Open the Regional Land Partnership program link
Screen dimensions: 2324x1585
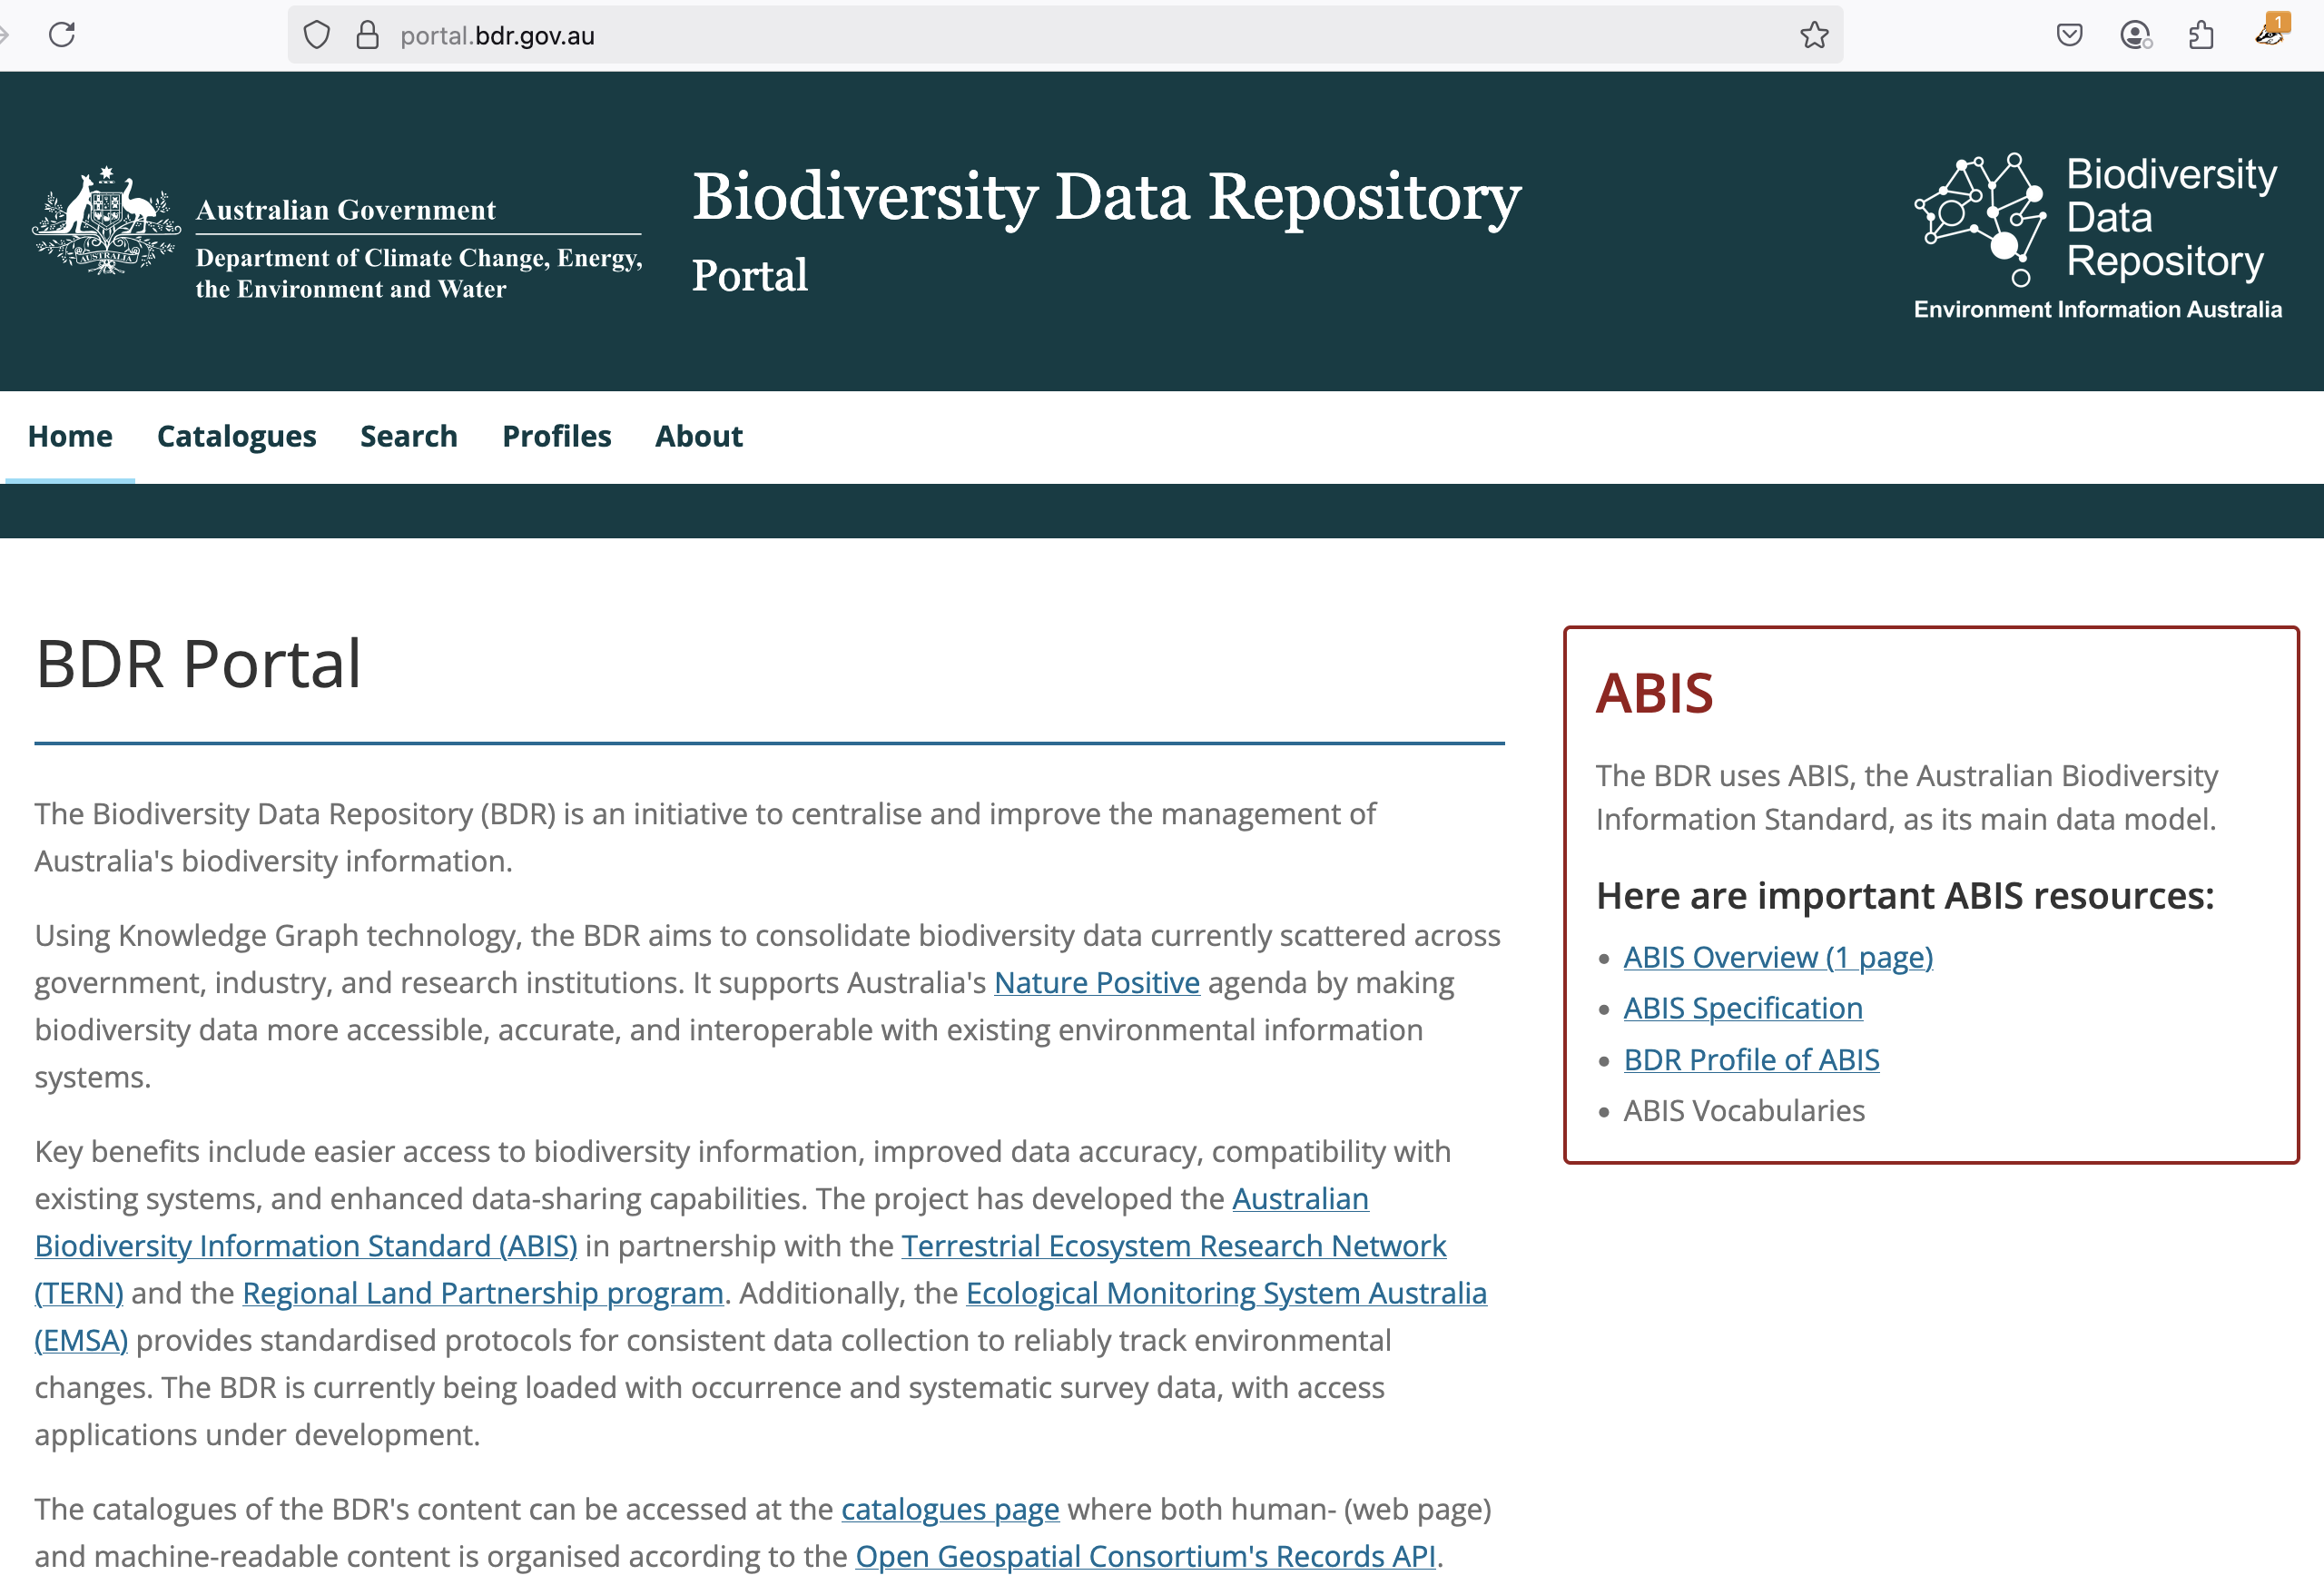pos(482,1292)
